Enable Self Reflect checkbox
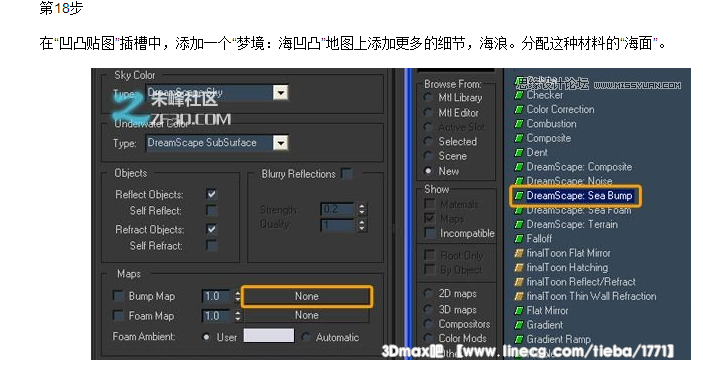 click(211, 210)
